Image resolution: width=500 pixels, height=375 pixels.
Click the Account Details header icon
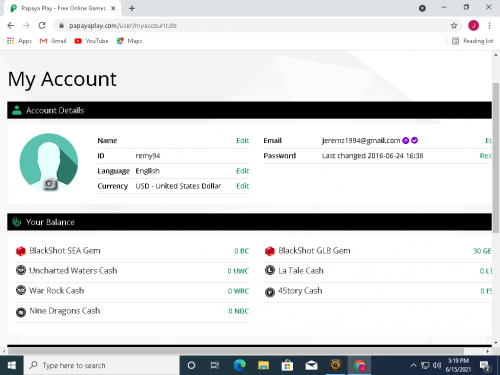tap(16, 110)
